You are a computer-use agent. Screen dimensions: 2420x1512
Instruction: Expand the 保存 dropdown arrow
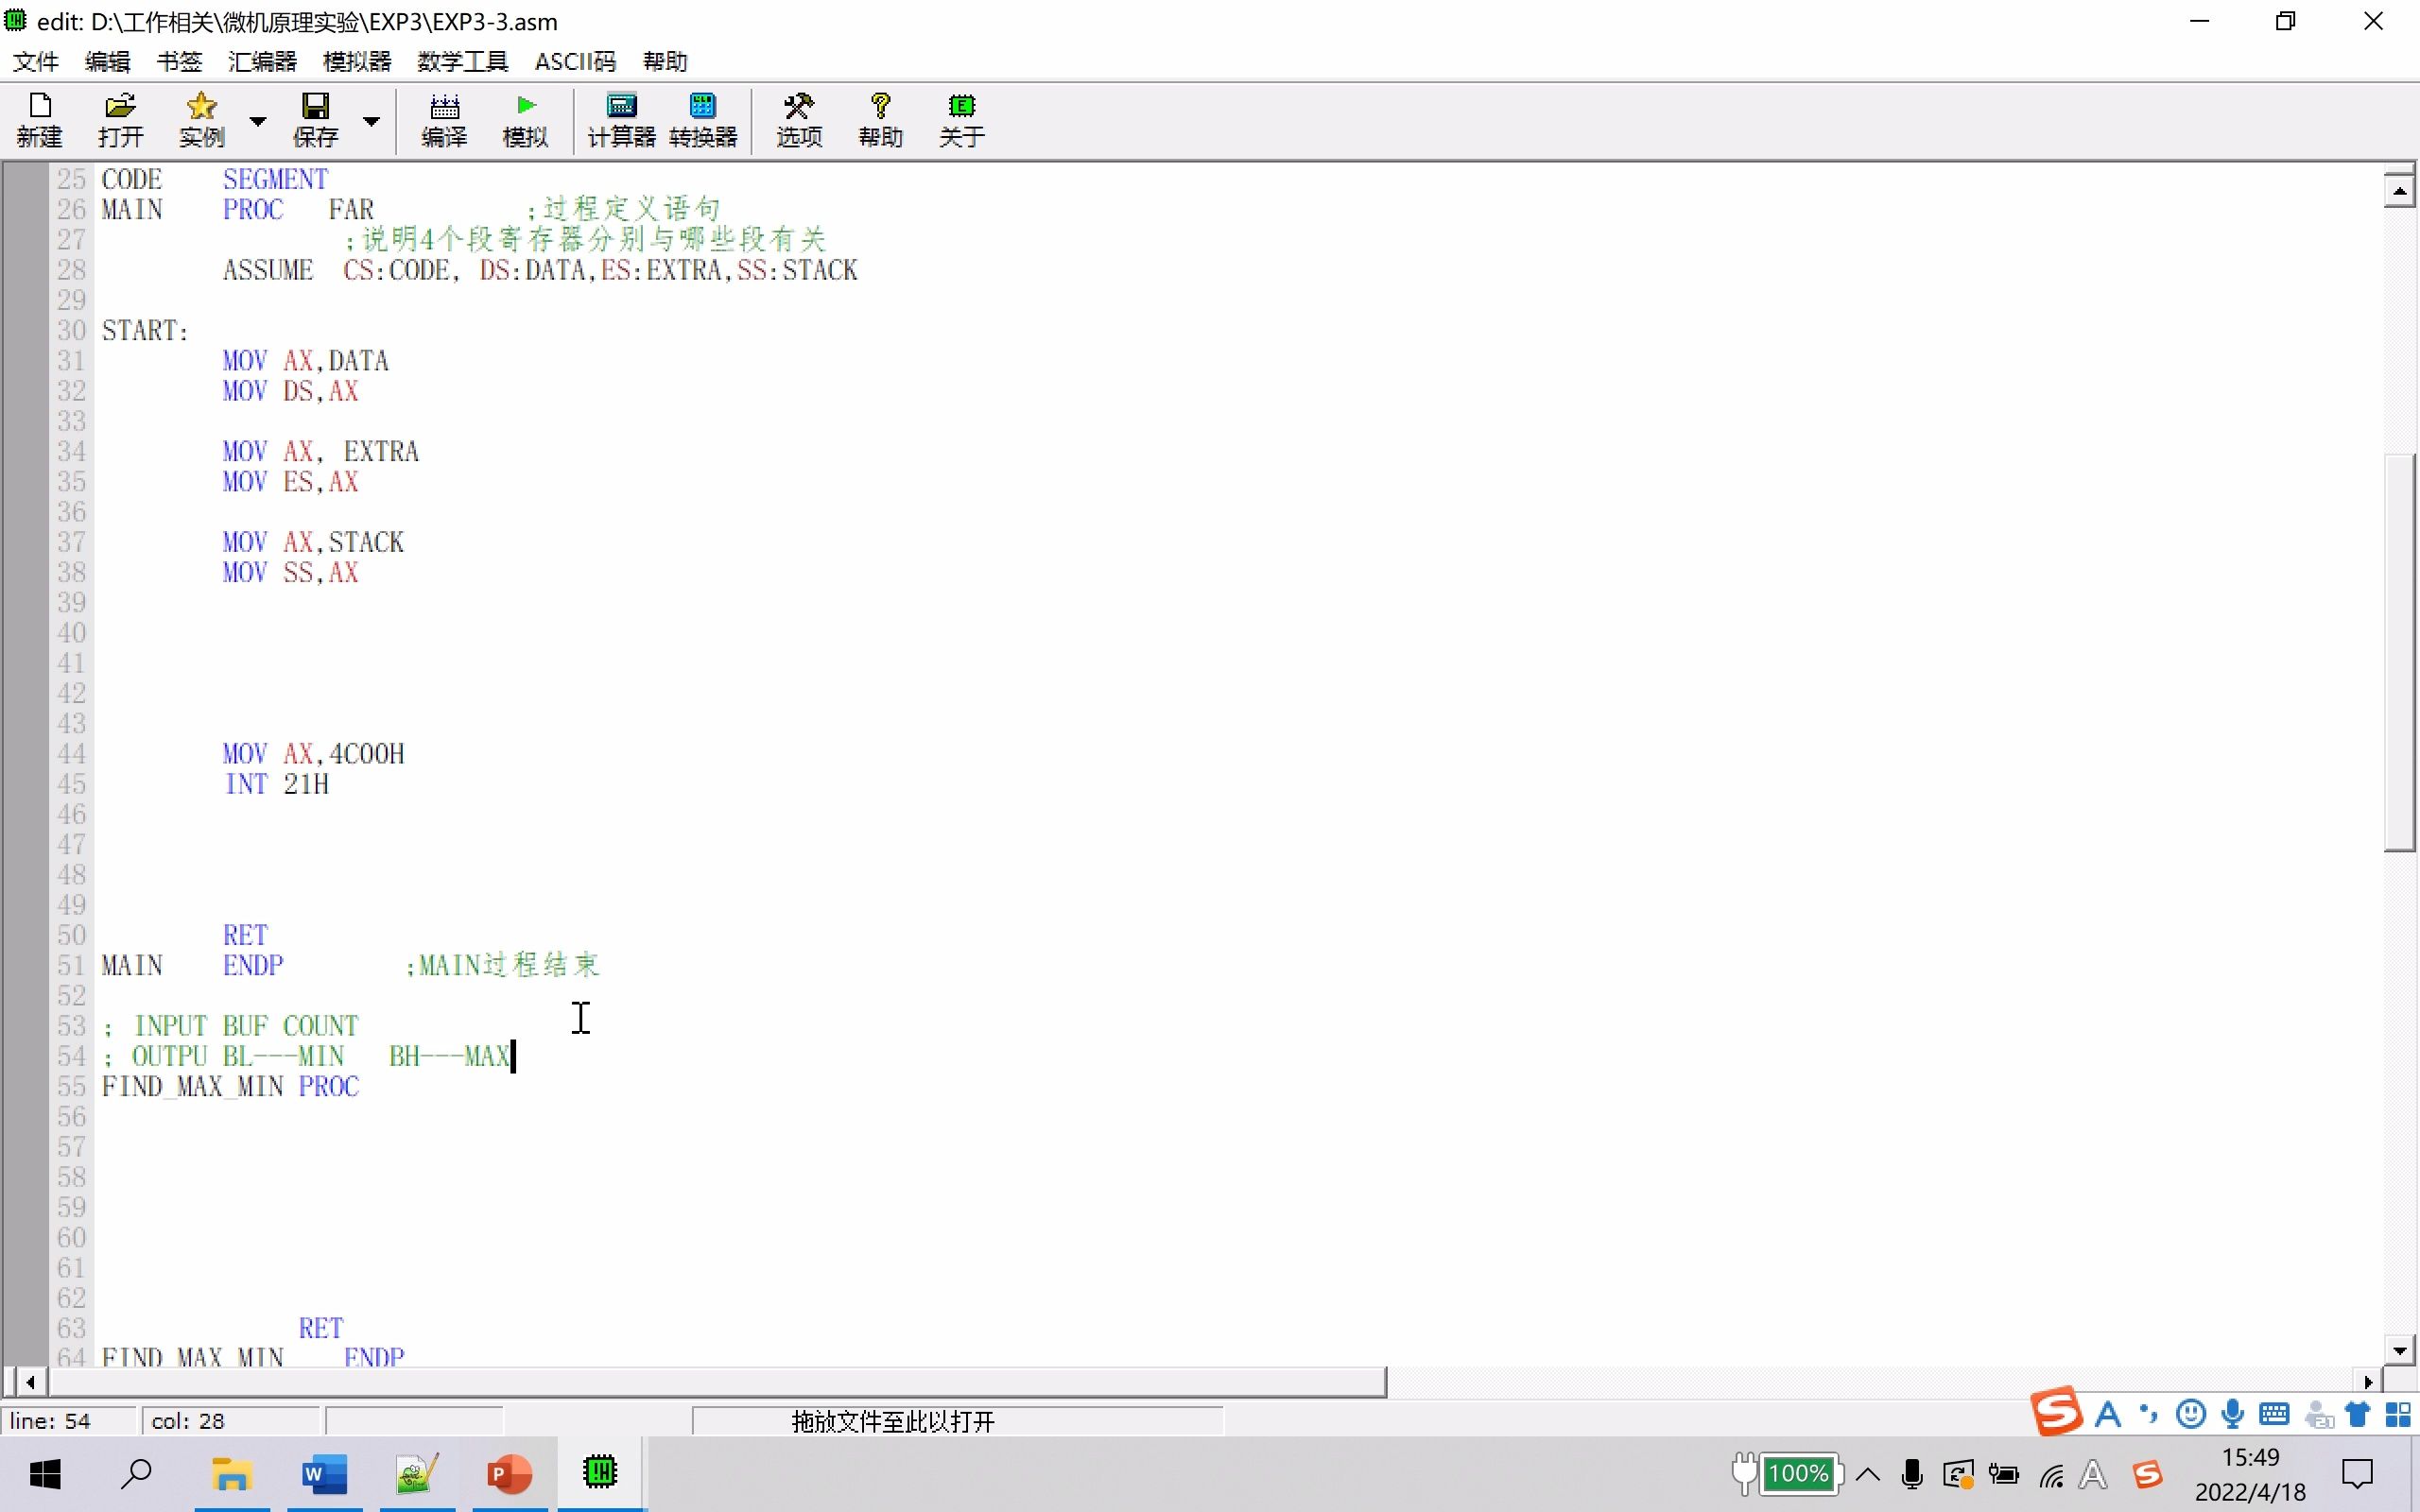371,121
